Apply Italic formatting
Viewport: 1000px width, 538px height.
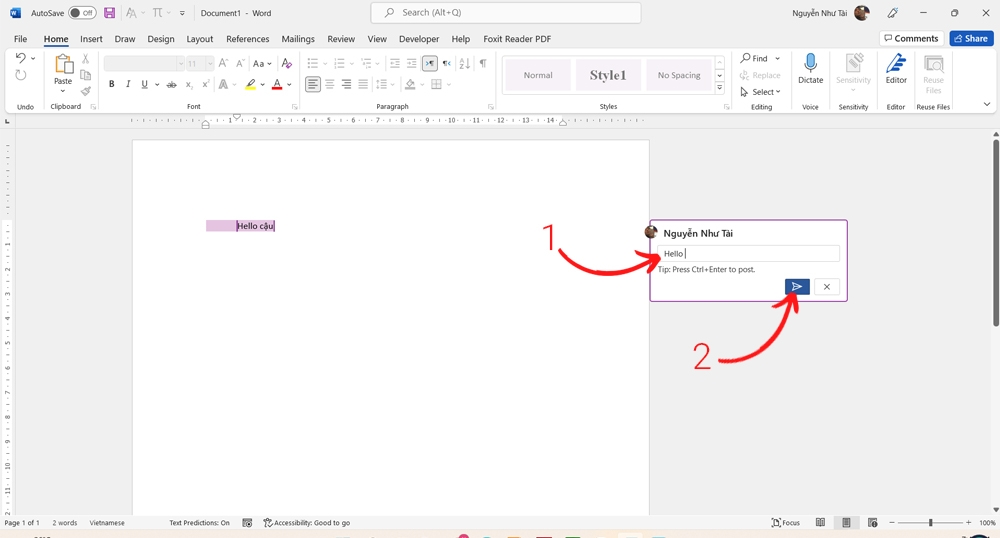[x=128, y=84]
